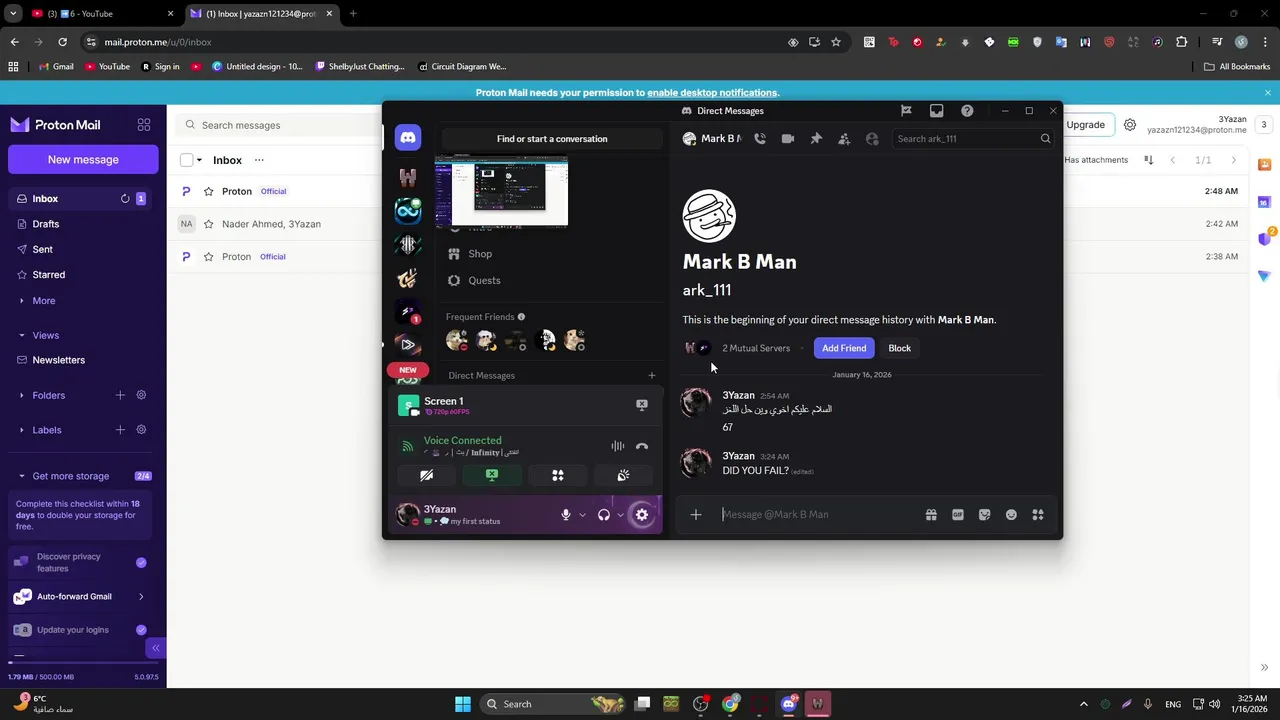Click the Message @Mark B Man box
Screen dimensions: 1280x720
820,515
